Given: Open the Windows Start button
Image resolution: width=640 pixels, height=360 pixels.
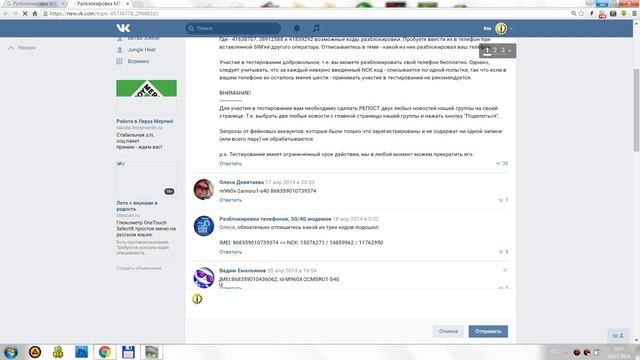Looking at the screenshot, I should (11, 352).
